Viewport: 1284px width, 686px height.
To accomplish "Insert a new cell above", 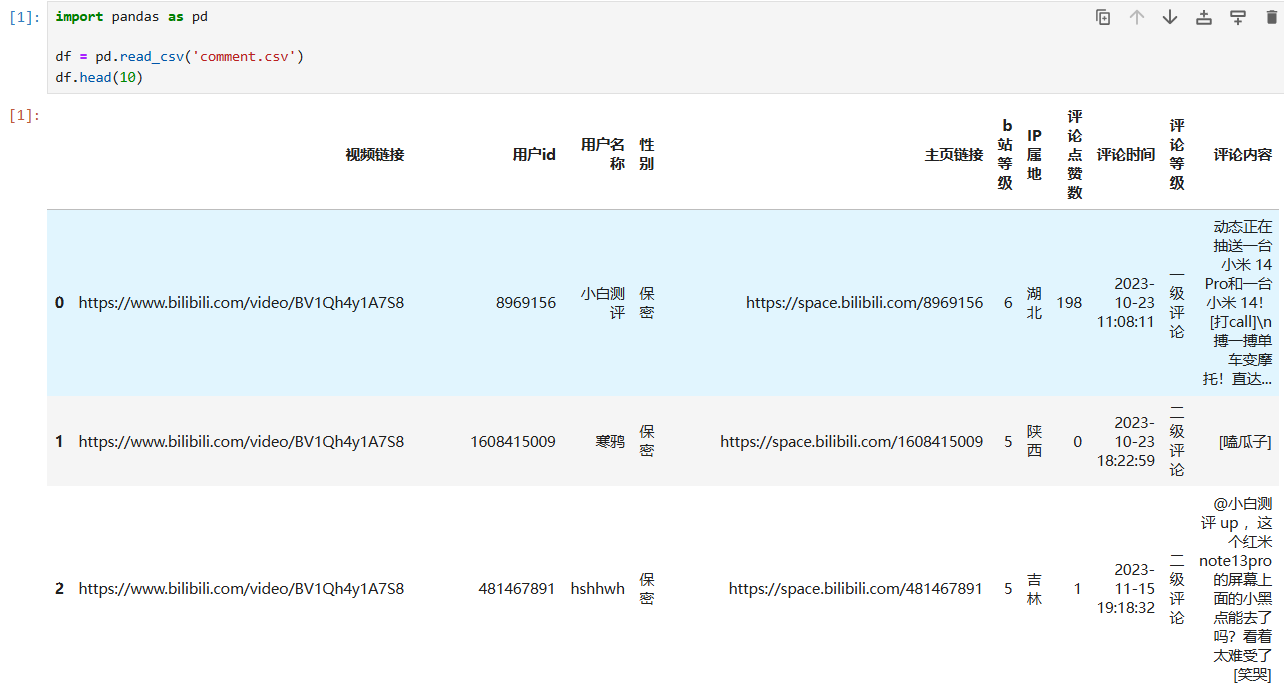I will [1204, 17].
